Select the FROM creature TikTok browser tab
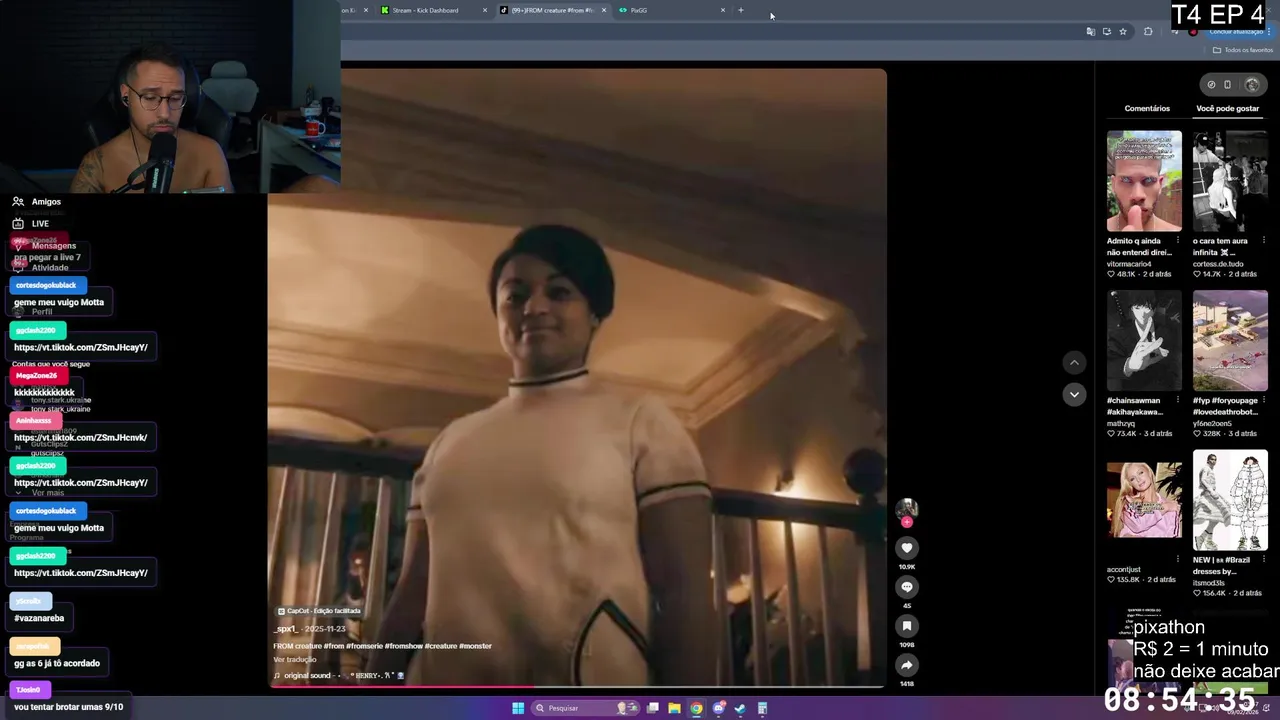1280x720 pixels. pyautogui.click(x=553, y=10)
